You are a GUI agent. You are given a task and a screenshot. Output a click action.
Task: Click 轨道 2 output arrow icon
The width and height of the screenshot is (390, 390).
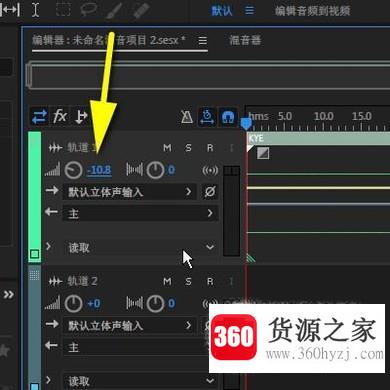click(x=51, y=345)
